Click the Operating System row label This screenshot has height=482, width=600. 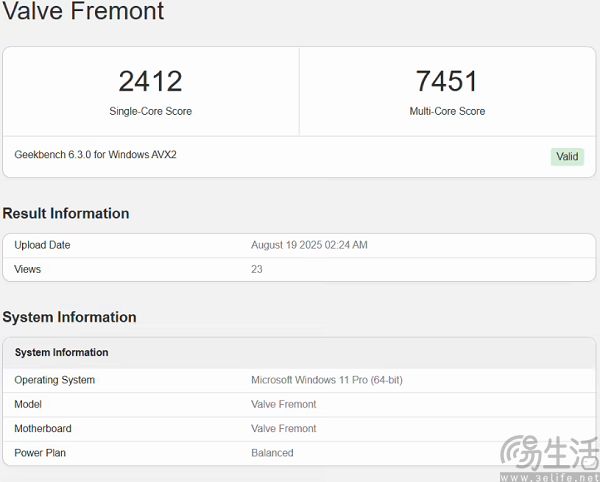click(x=54, y=380)
